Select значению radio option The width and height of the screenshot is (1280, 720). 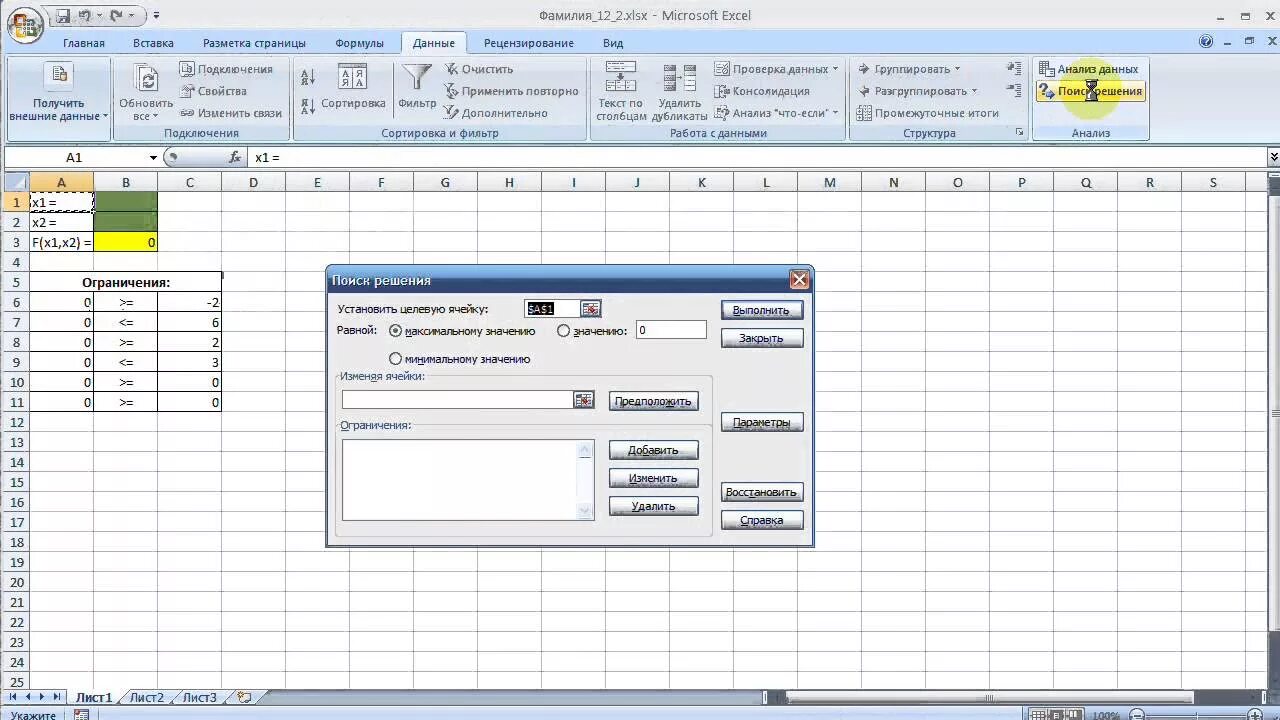click(564, 331)
